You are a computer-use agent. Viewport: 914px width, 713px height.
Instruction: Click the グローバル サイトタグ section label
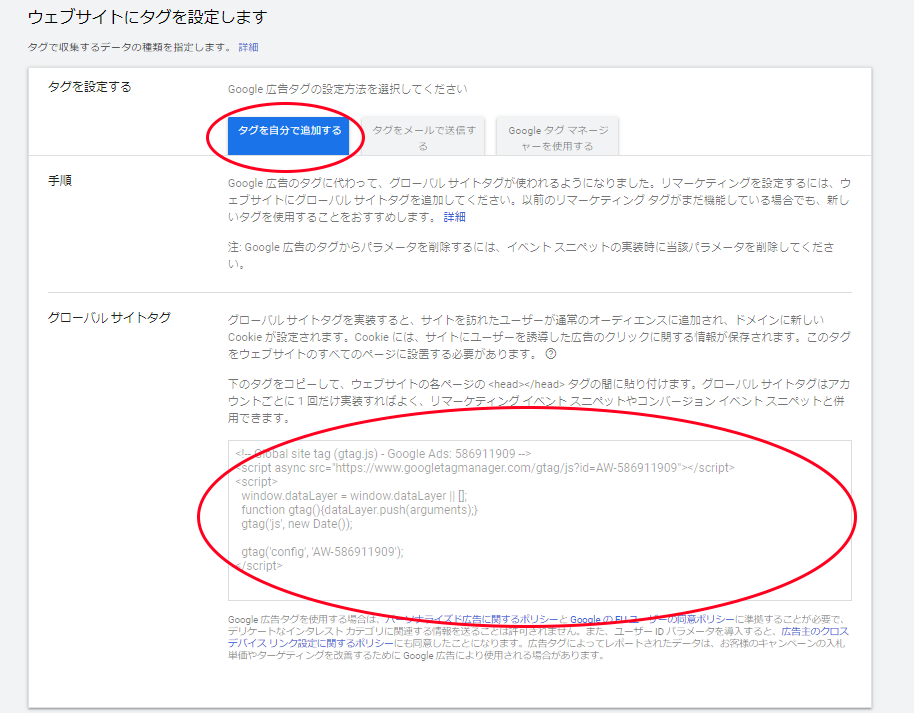(109, 318)
